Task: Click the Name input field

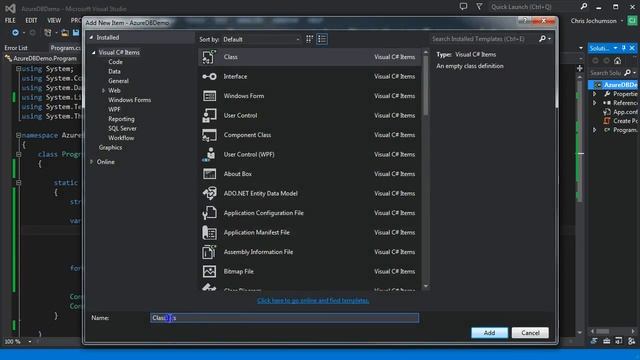Action: pyautogui.click(x=284, y=318)
